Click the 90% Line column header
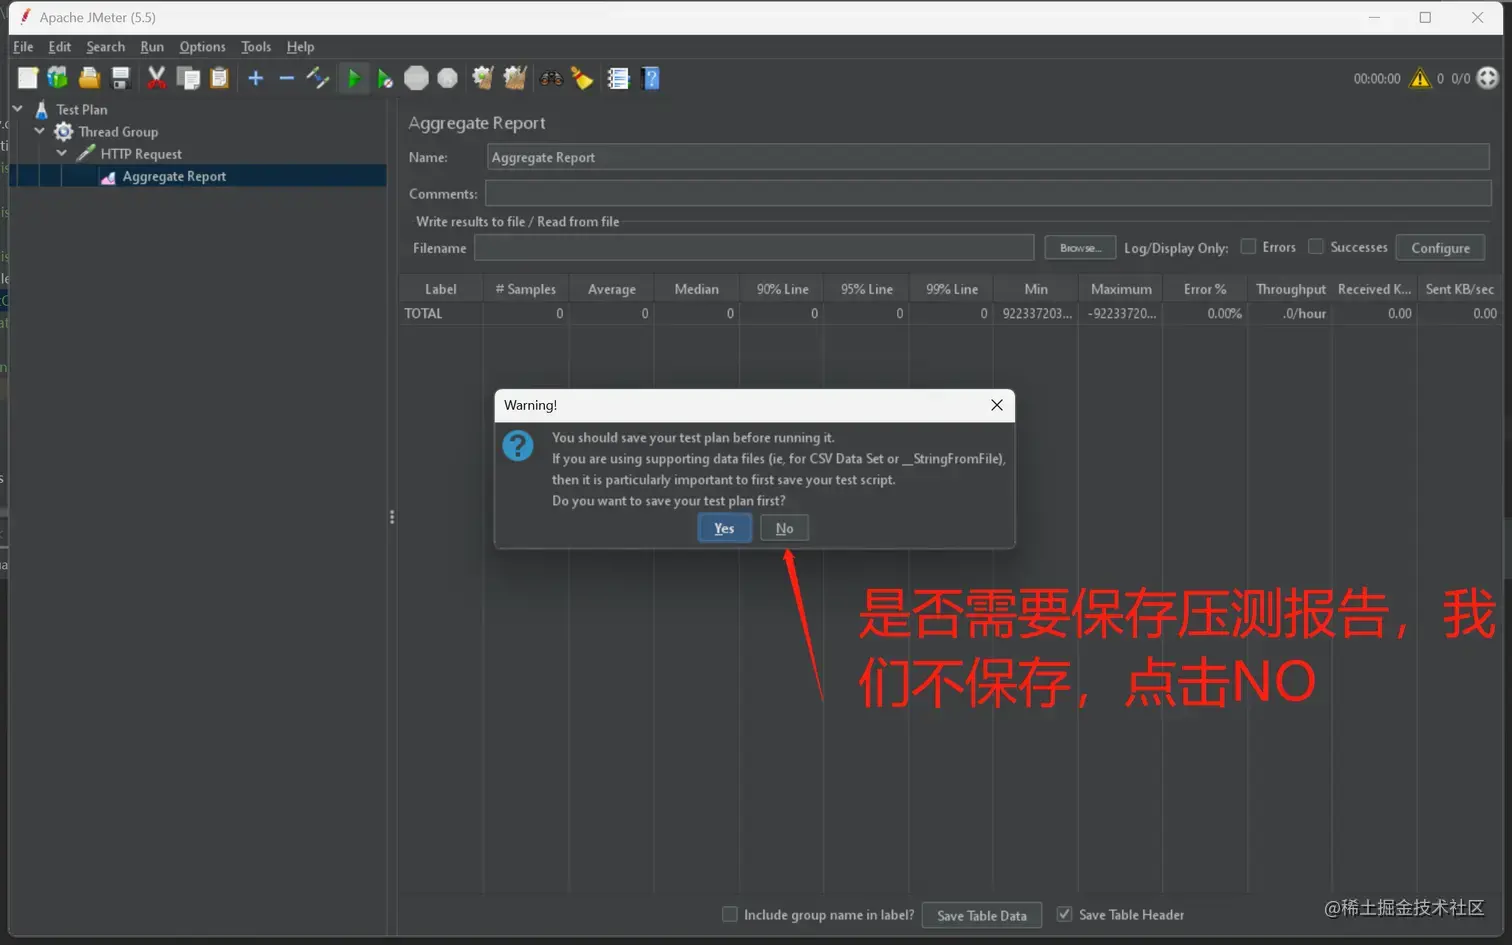This screenshot has width=1512, height=945. coord(782,289)
